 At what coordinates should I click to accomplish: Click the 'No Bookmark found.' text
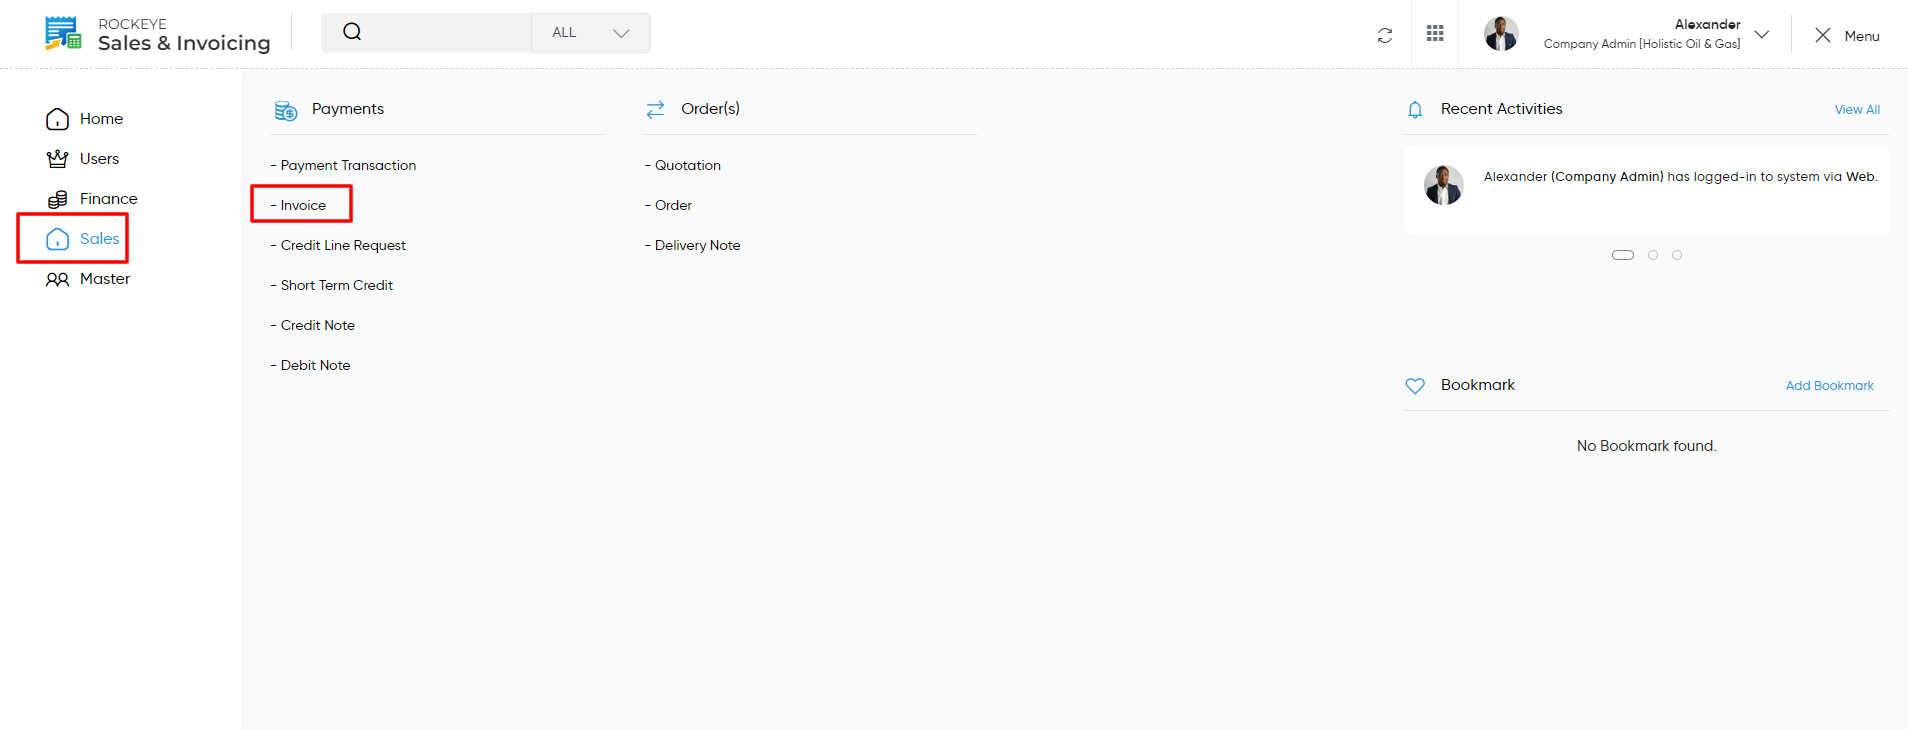(1647, 446)
